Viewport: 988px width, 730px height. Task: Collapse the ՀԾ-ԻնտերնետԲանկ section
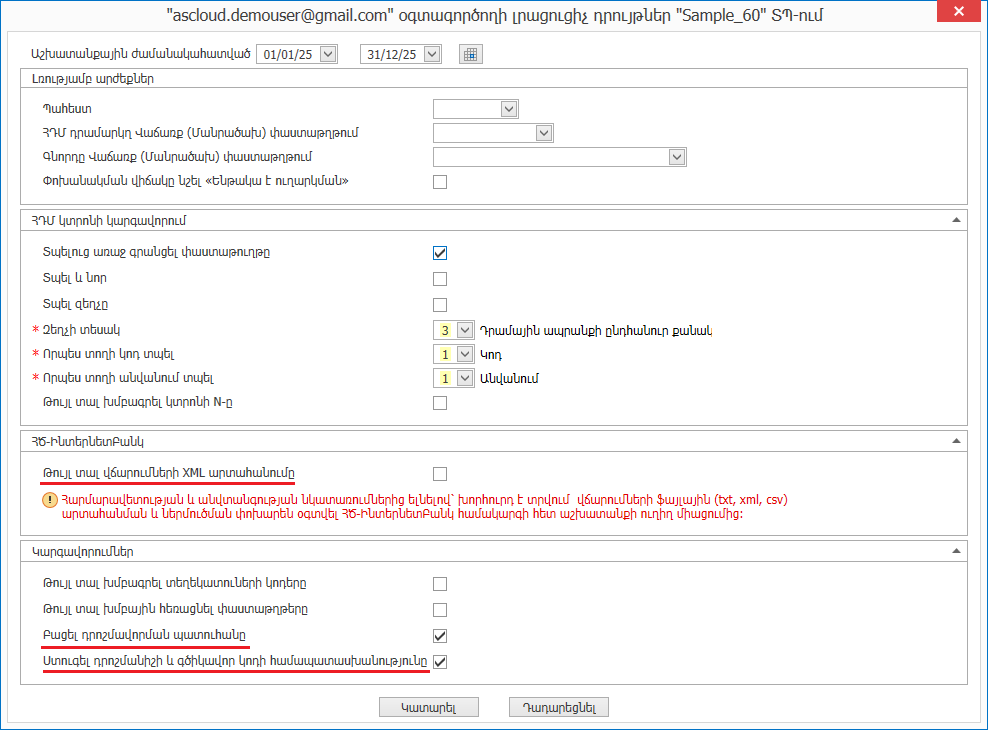coord(955,441)
